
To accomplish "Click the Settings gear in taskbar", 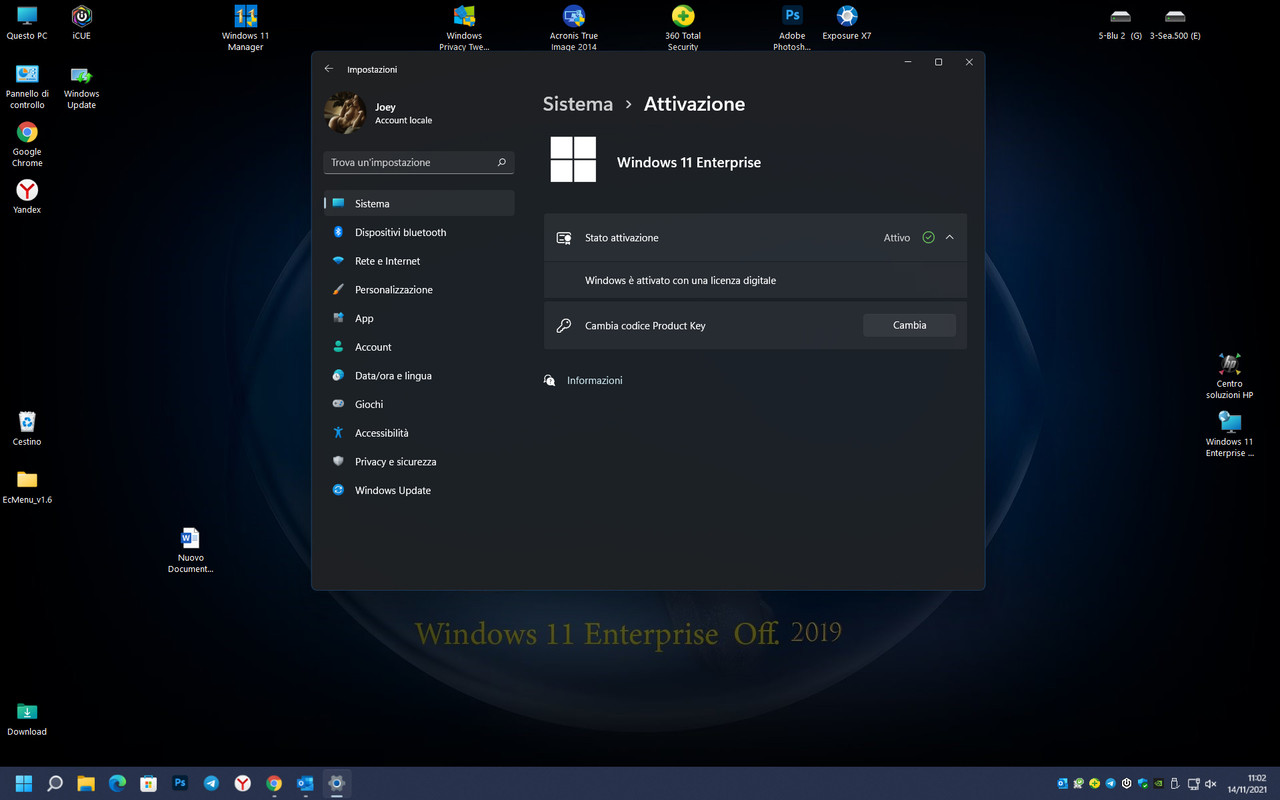I will click(337, 783).
